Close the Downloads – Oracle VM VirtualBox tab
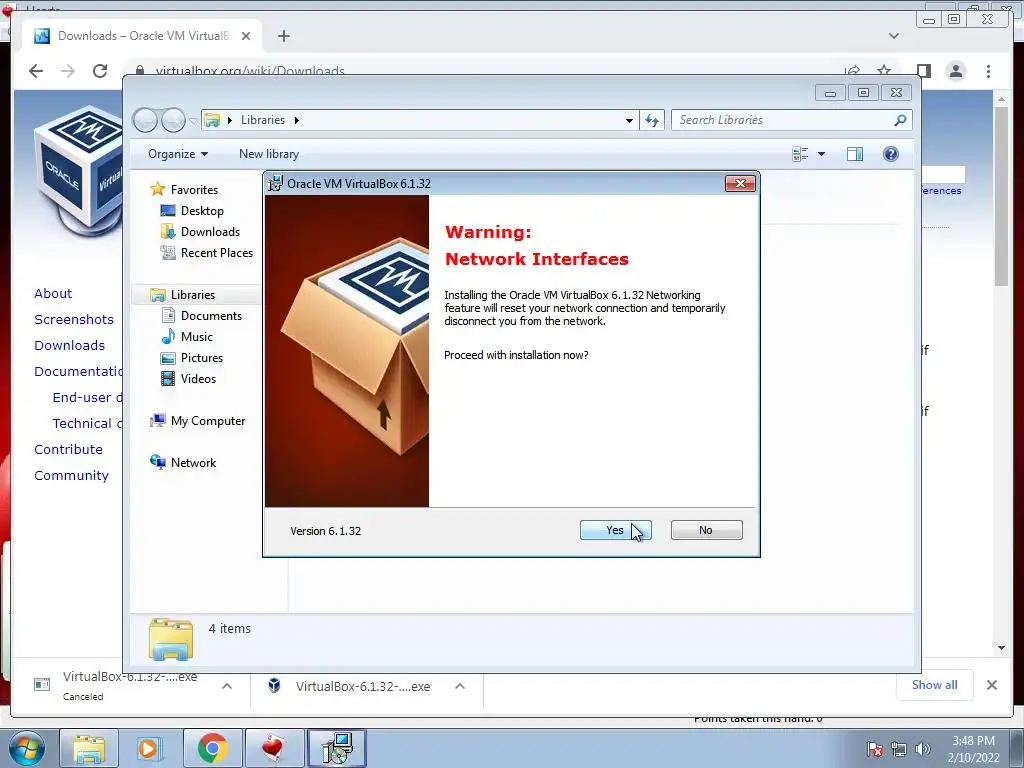The image size is (1024, 768). [246, 36]
